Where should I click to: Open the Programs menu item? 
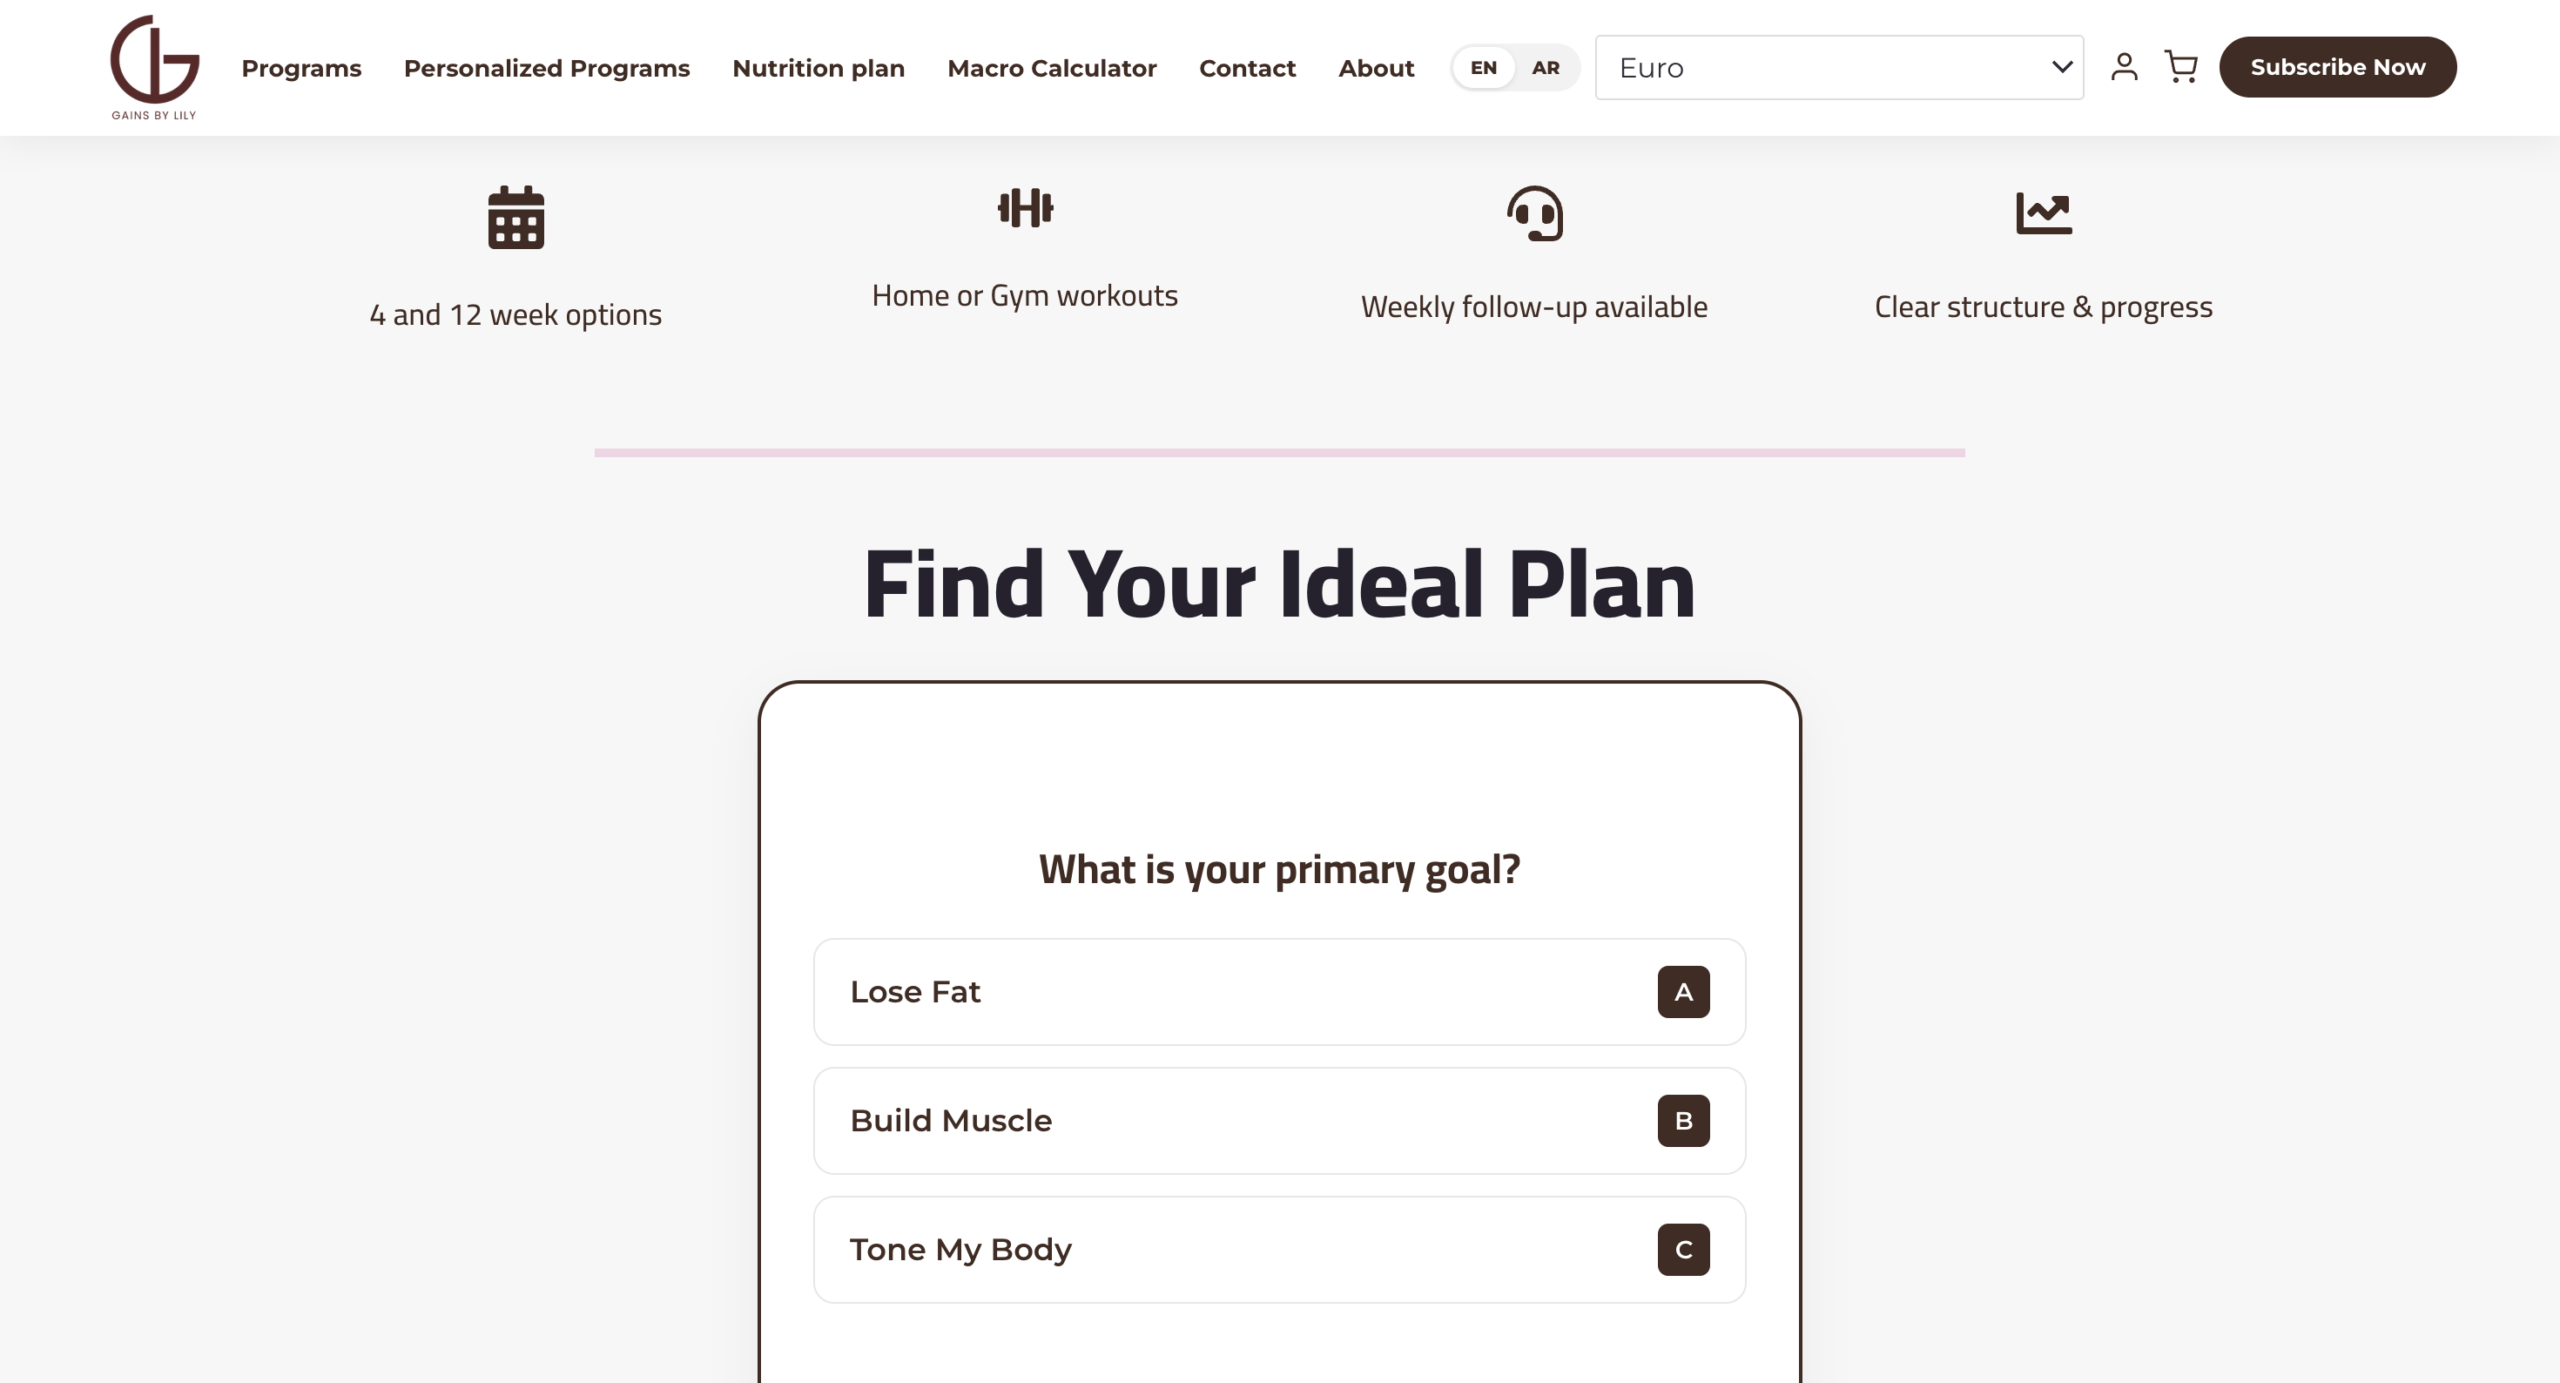click(301, 68)
